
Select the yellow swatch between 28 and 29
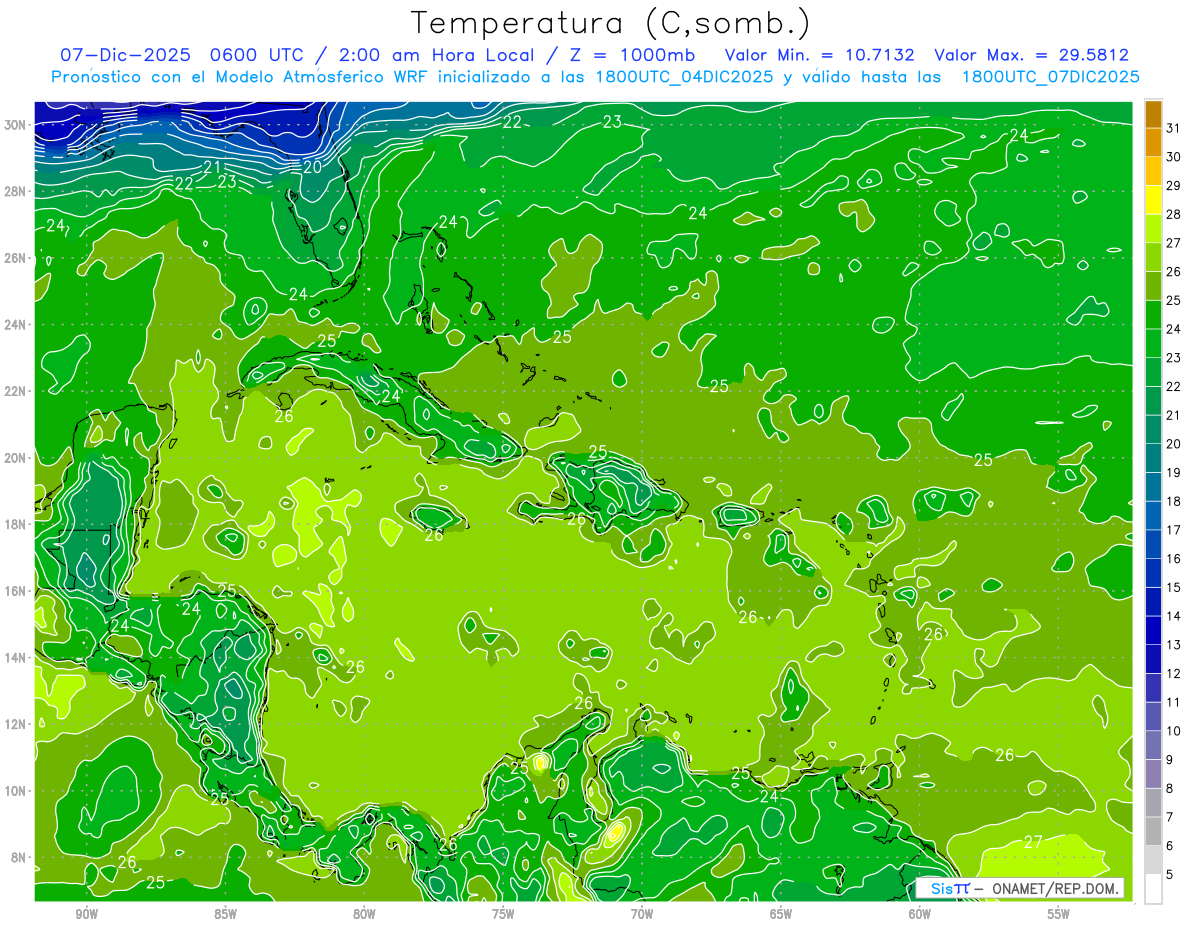[x=1153, y=200]
